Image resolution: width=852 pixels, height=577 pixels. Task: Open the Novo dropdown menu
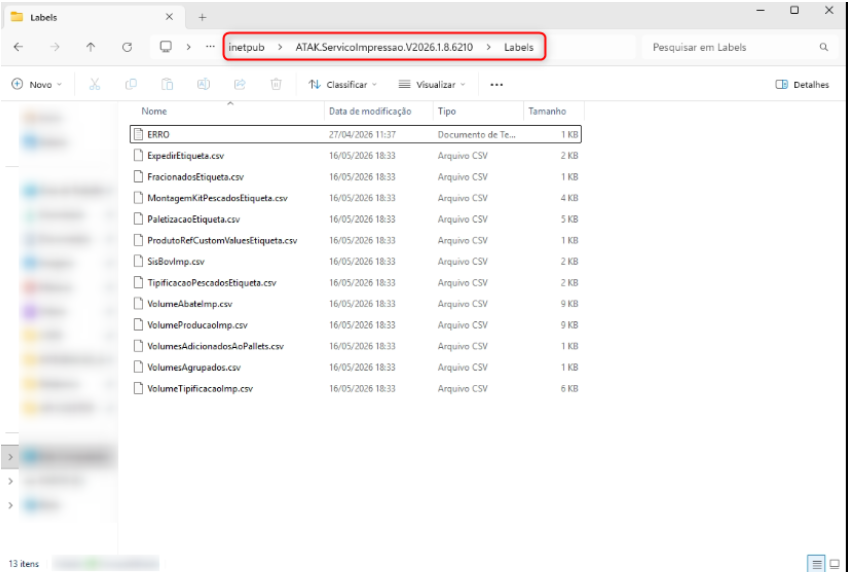click(36, 85)
